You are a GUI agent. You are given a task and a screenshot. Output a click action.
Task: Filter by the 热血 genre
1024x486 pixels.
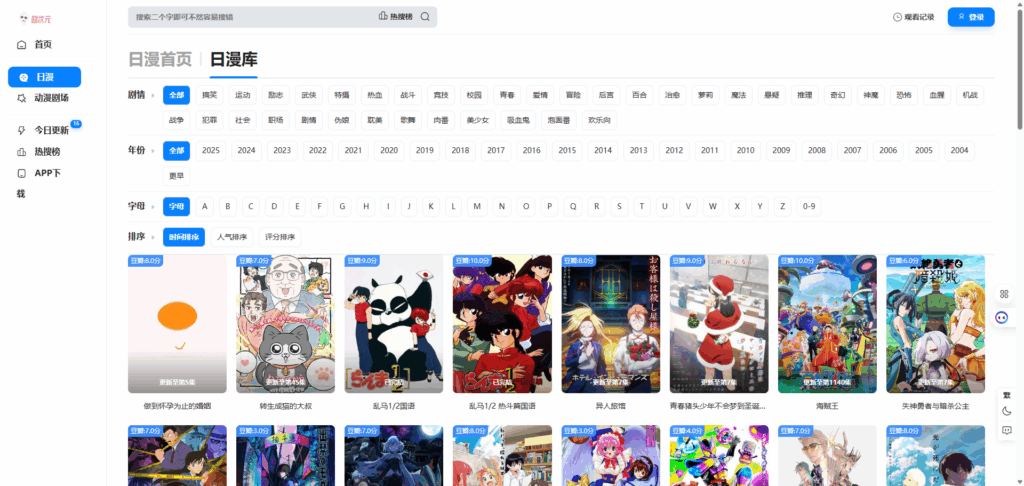375,95
